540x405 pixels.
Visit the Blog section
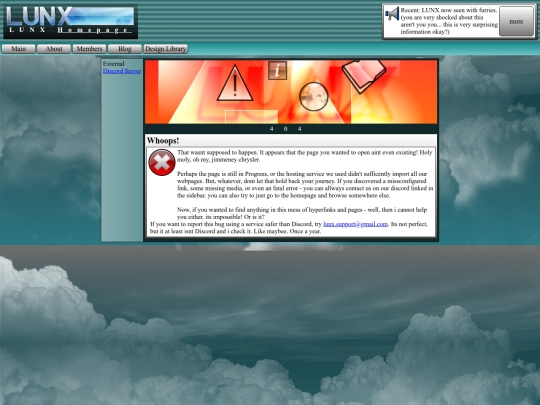(125, 49)
